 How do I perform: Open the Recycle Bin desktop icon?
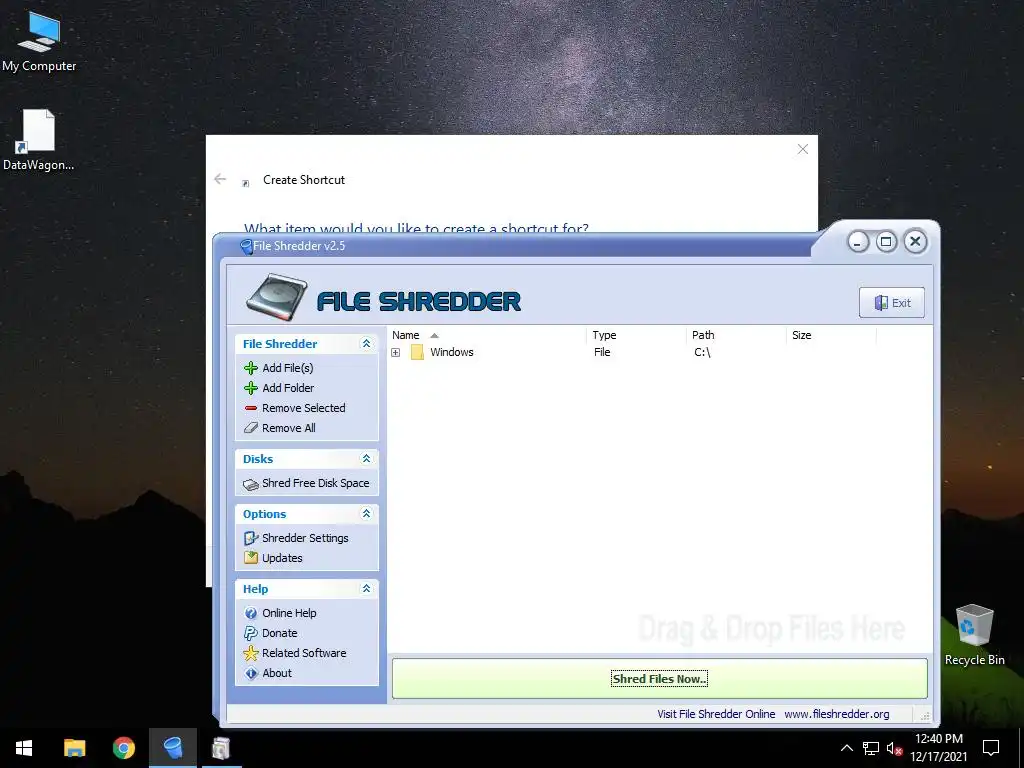[974, 635]
